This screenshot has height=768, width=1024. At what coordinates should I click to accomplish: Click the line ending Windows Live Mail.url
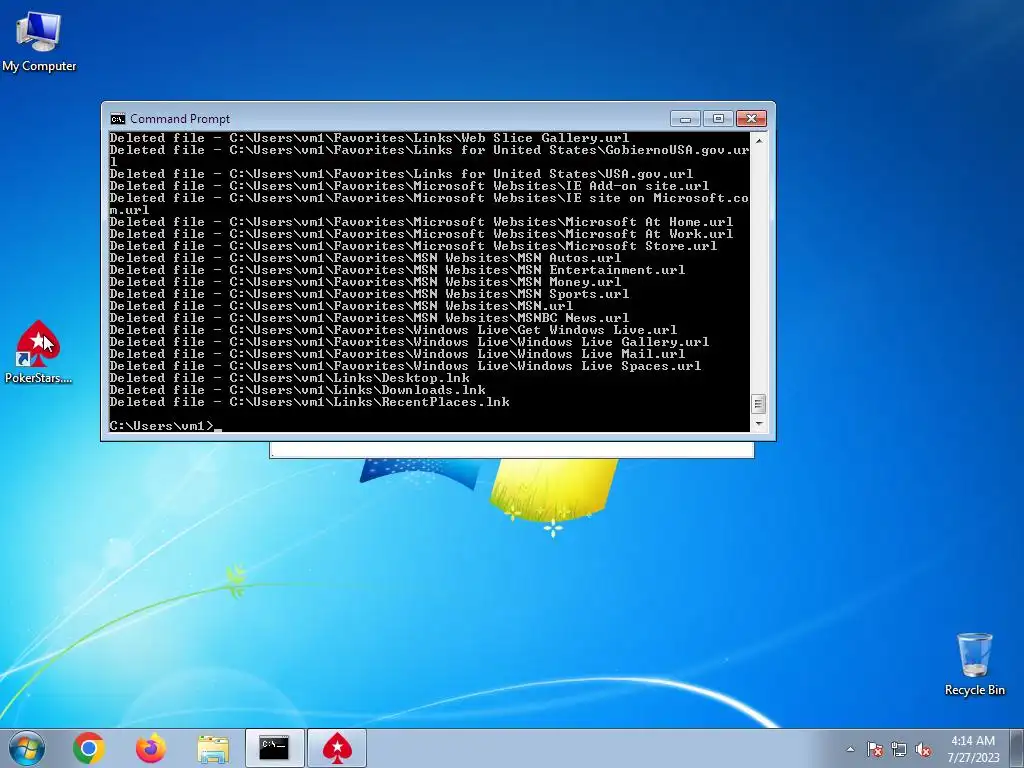pyautogui.click(x=398, y=354)
